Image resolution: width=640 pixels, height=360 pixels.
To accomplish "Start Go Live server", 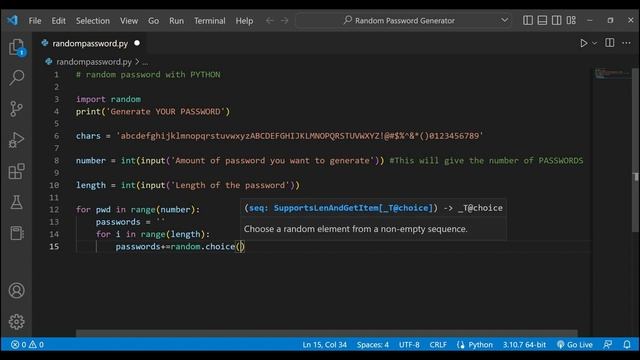I will [x=575, y=345].
